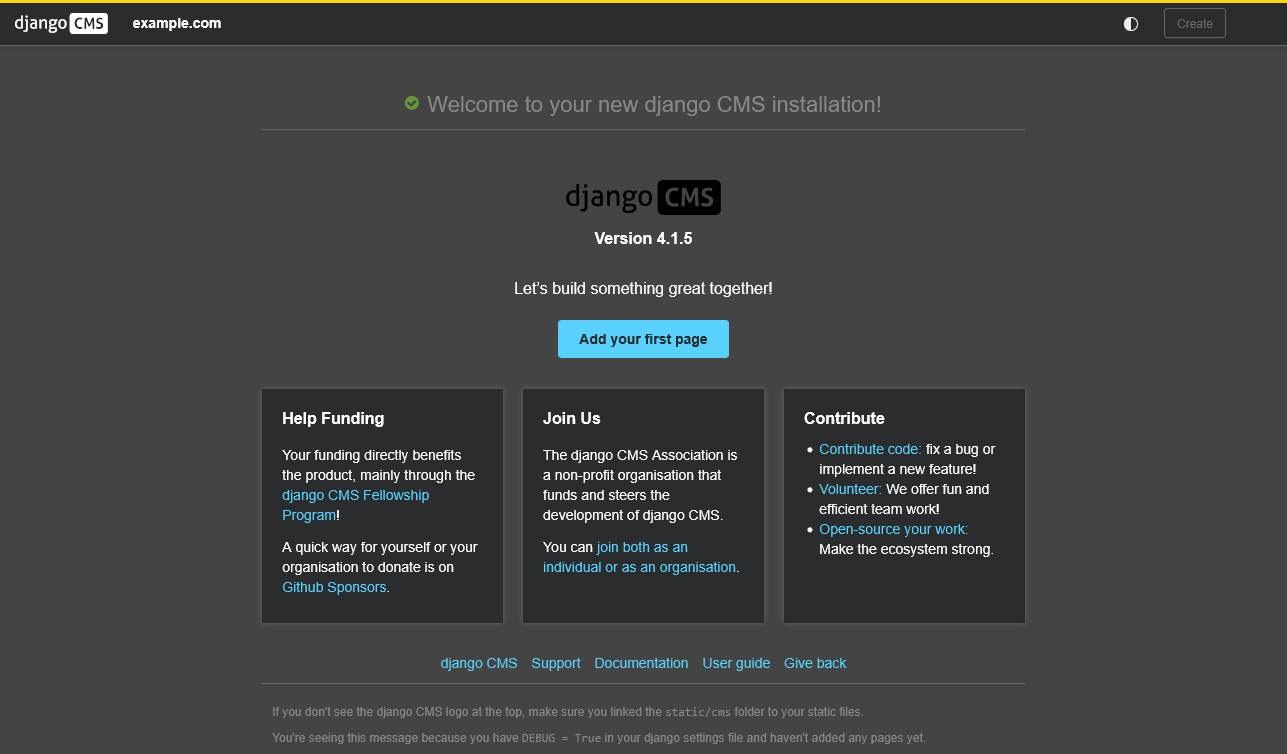Open the join as individual or organisation link

(640, 557)
